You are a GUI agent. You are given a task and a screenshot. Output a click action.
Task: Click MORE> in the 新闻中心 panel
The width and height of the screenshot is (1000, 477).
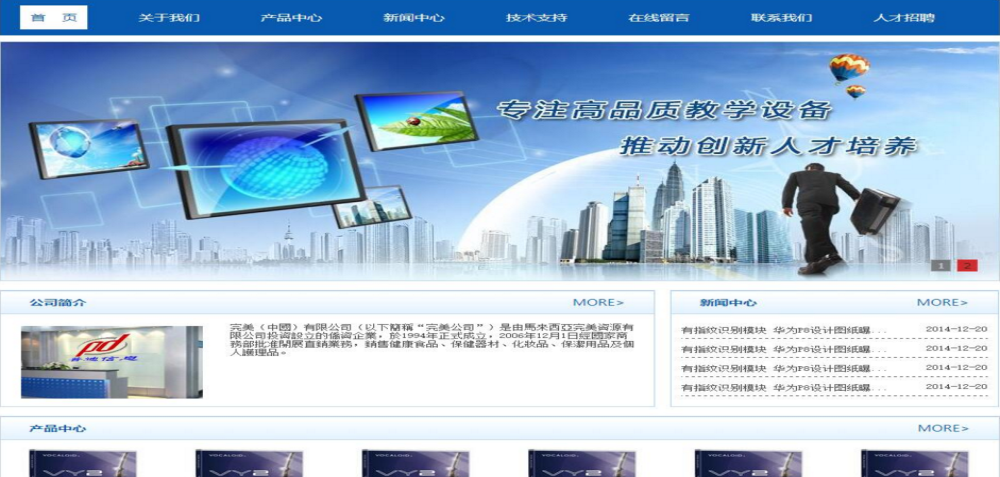[x=942, y=302]
